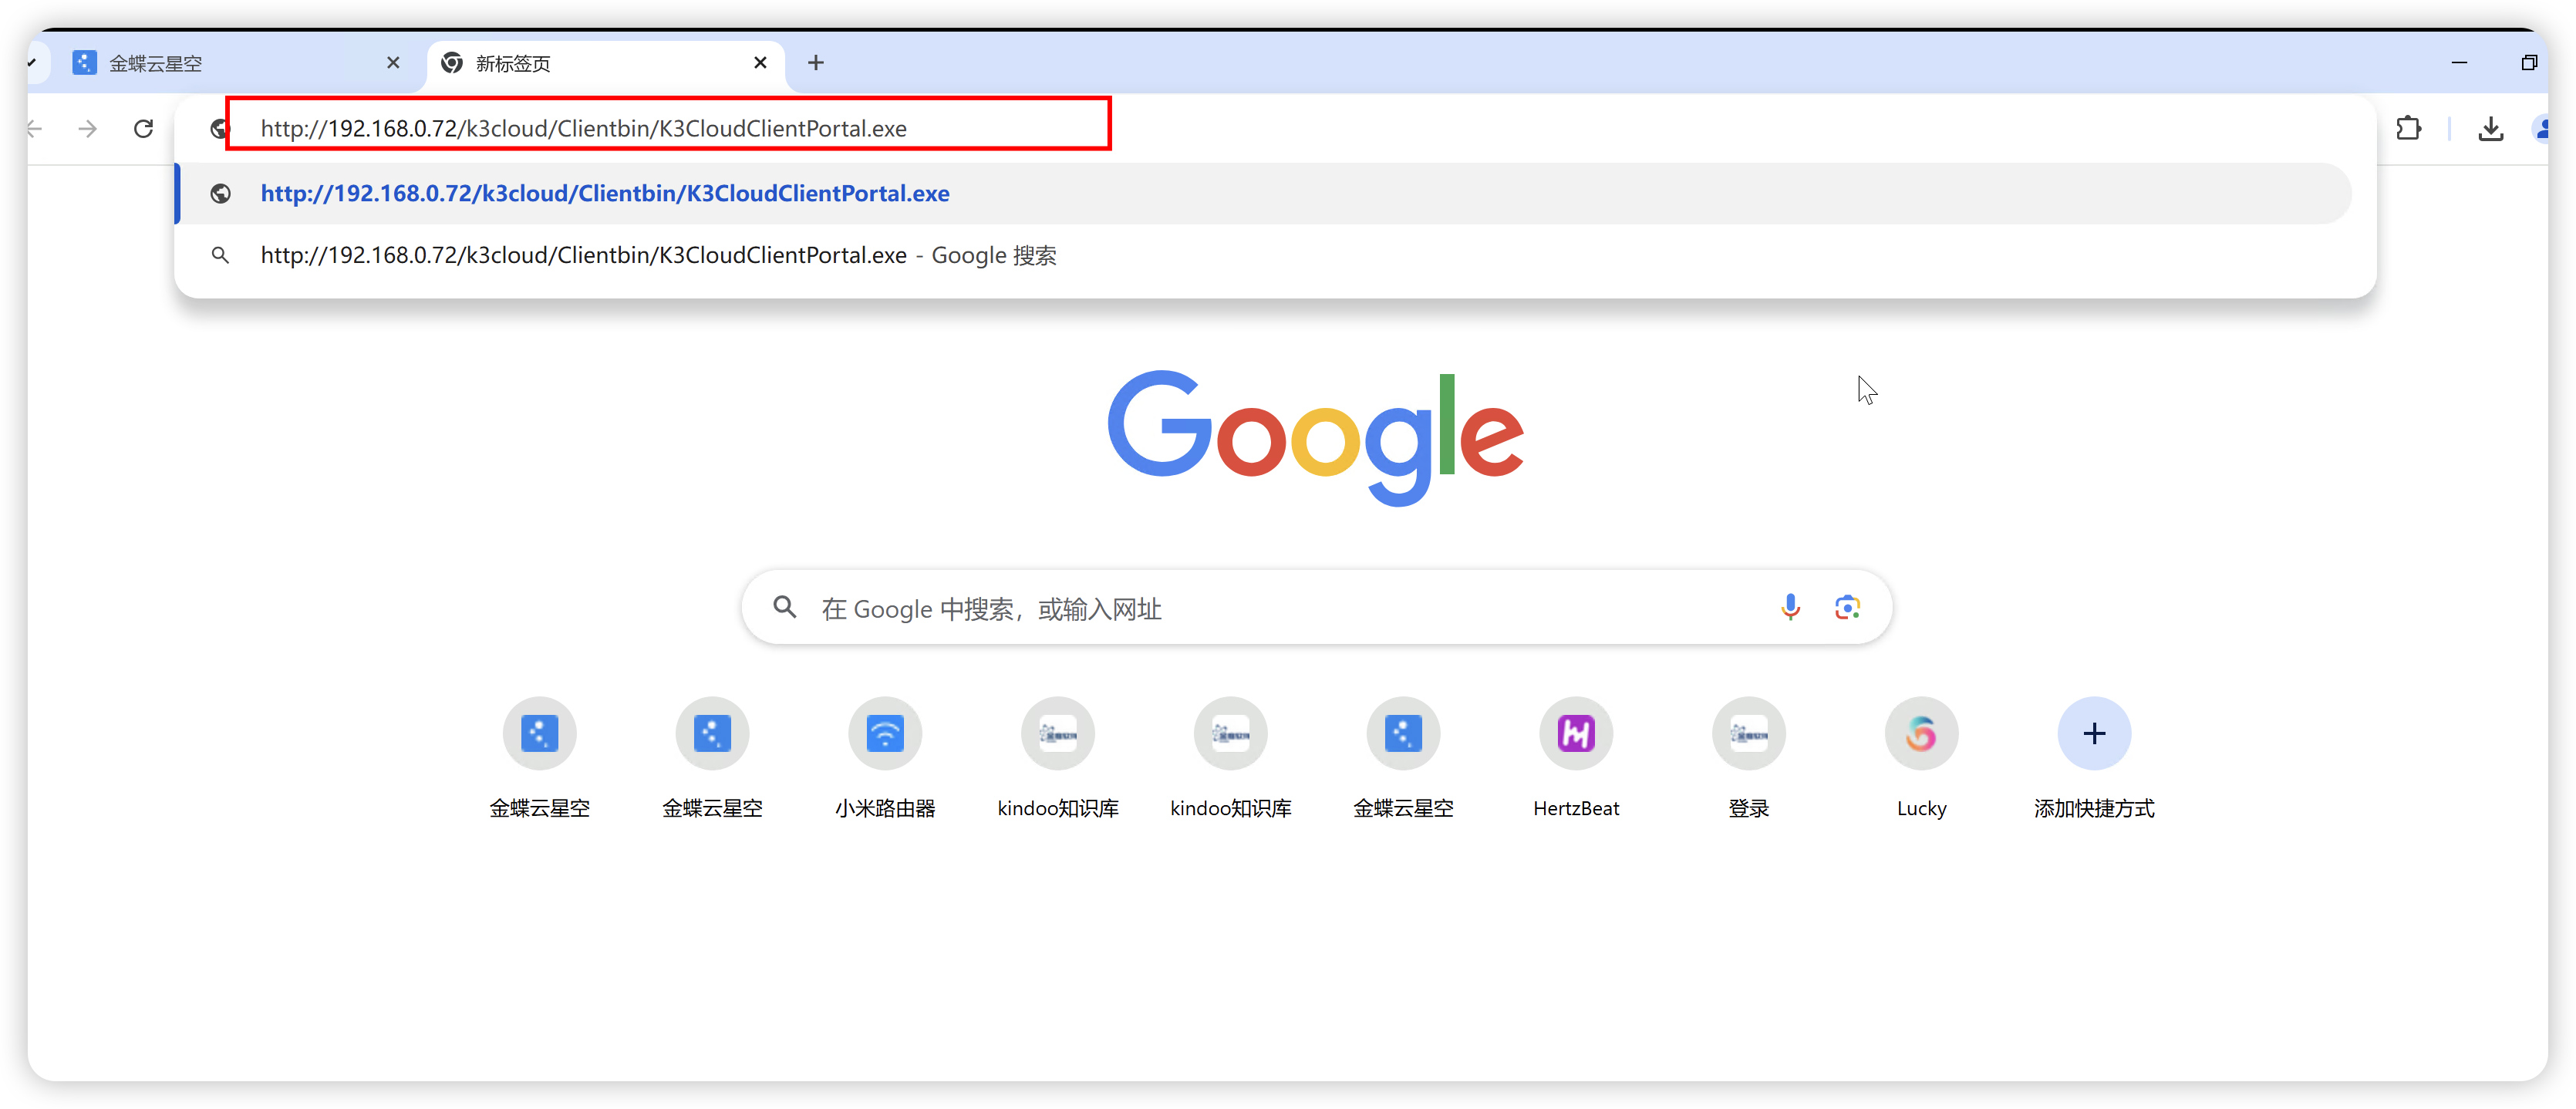Screen dimensions: 2576x1109
Task: Click the back navigation arrow
Action: 35,128
